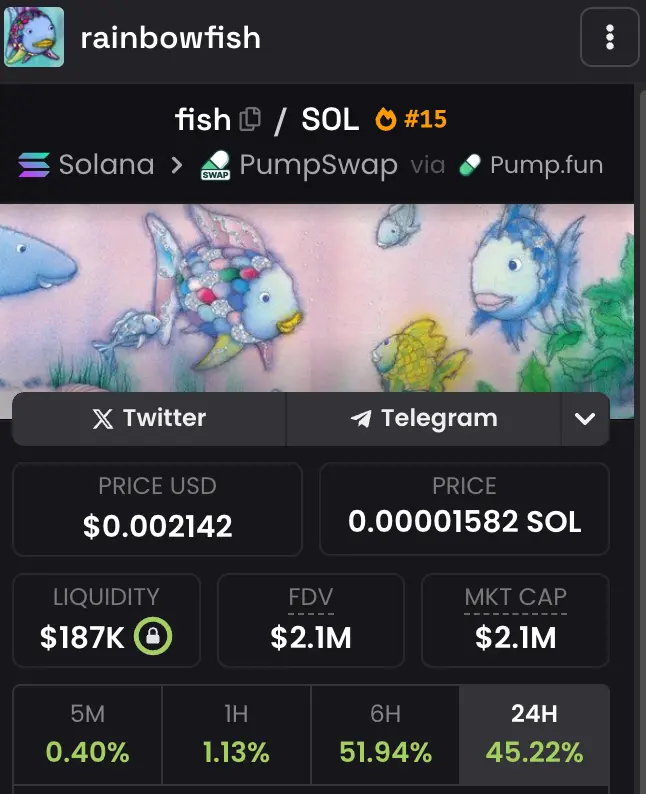Screen dimensions: 646x794
Task: Click the Solana chain logo
Action: 34,165
